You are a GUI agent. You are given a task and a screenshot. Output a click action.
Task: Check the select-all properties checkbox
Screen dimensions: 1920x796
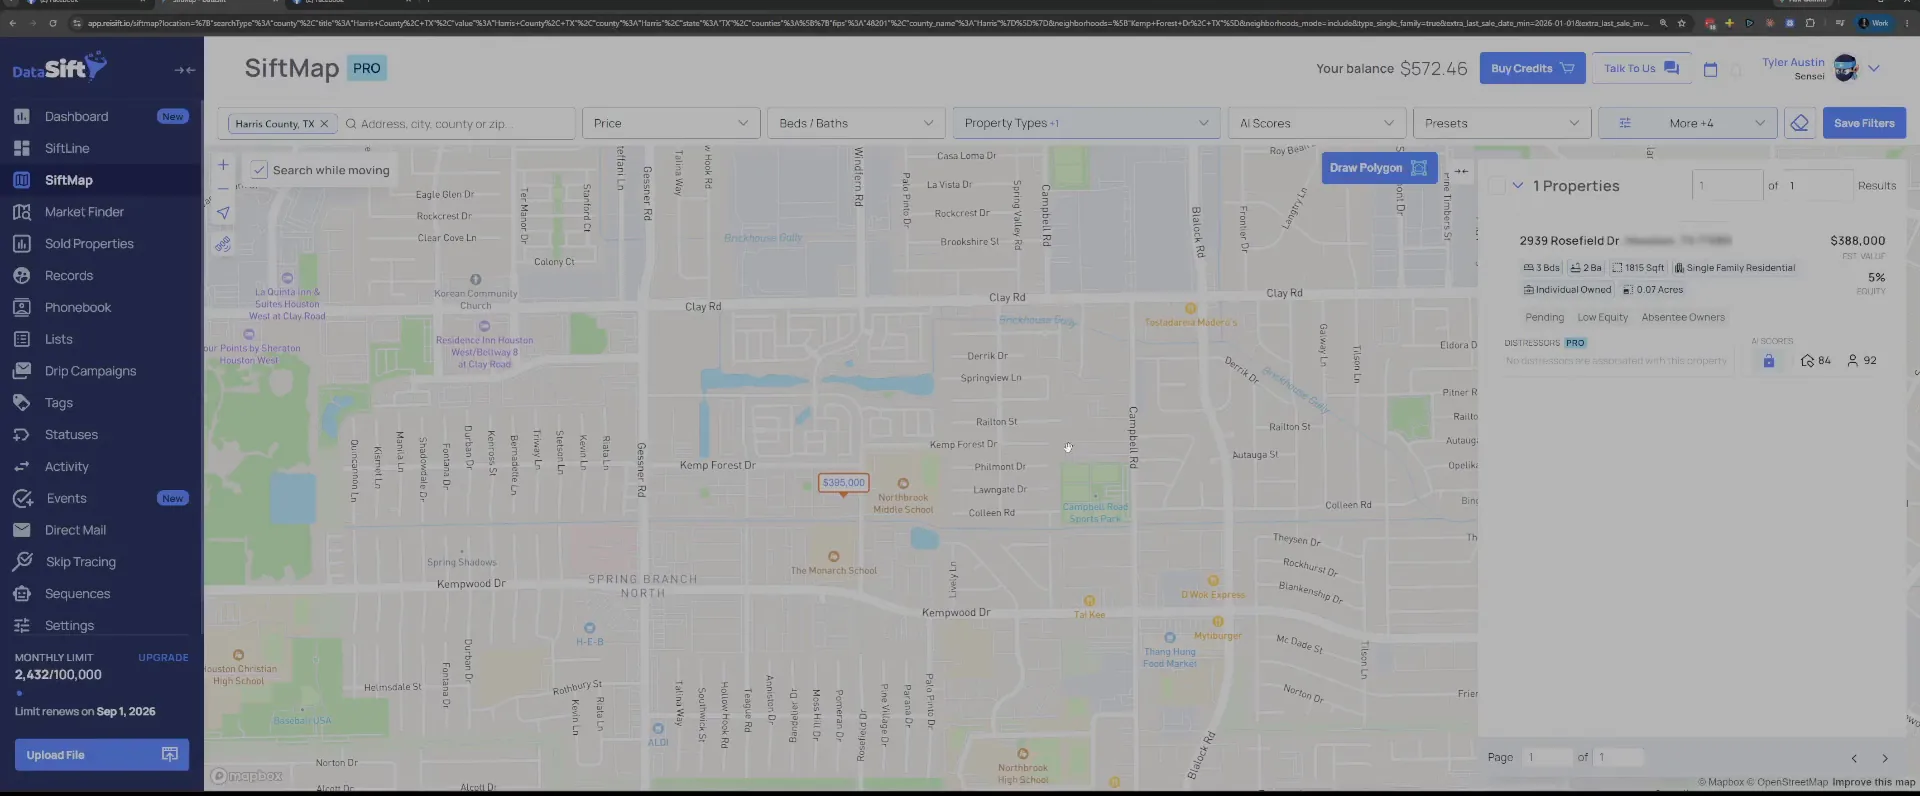coord(1497,186)
